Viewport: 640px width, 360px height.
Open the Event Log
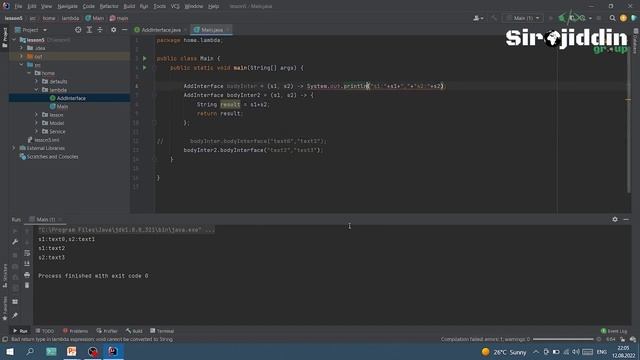tap(614, 331)
